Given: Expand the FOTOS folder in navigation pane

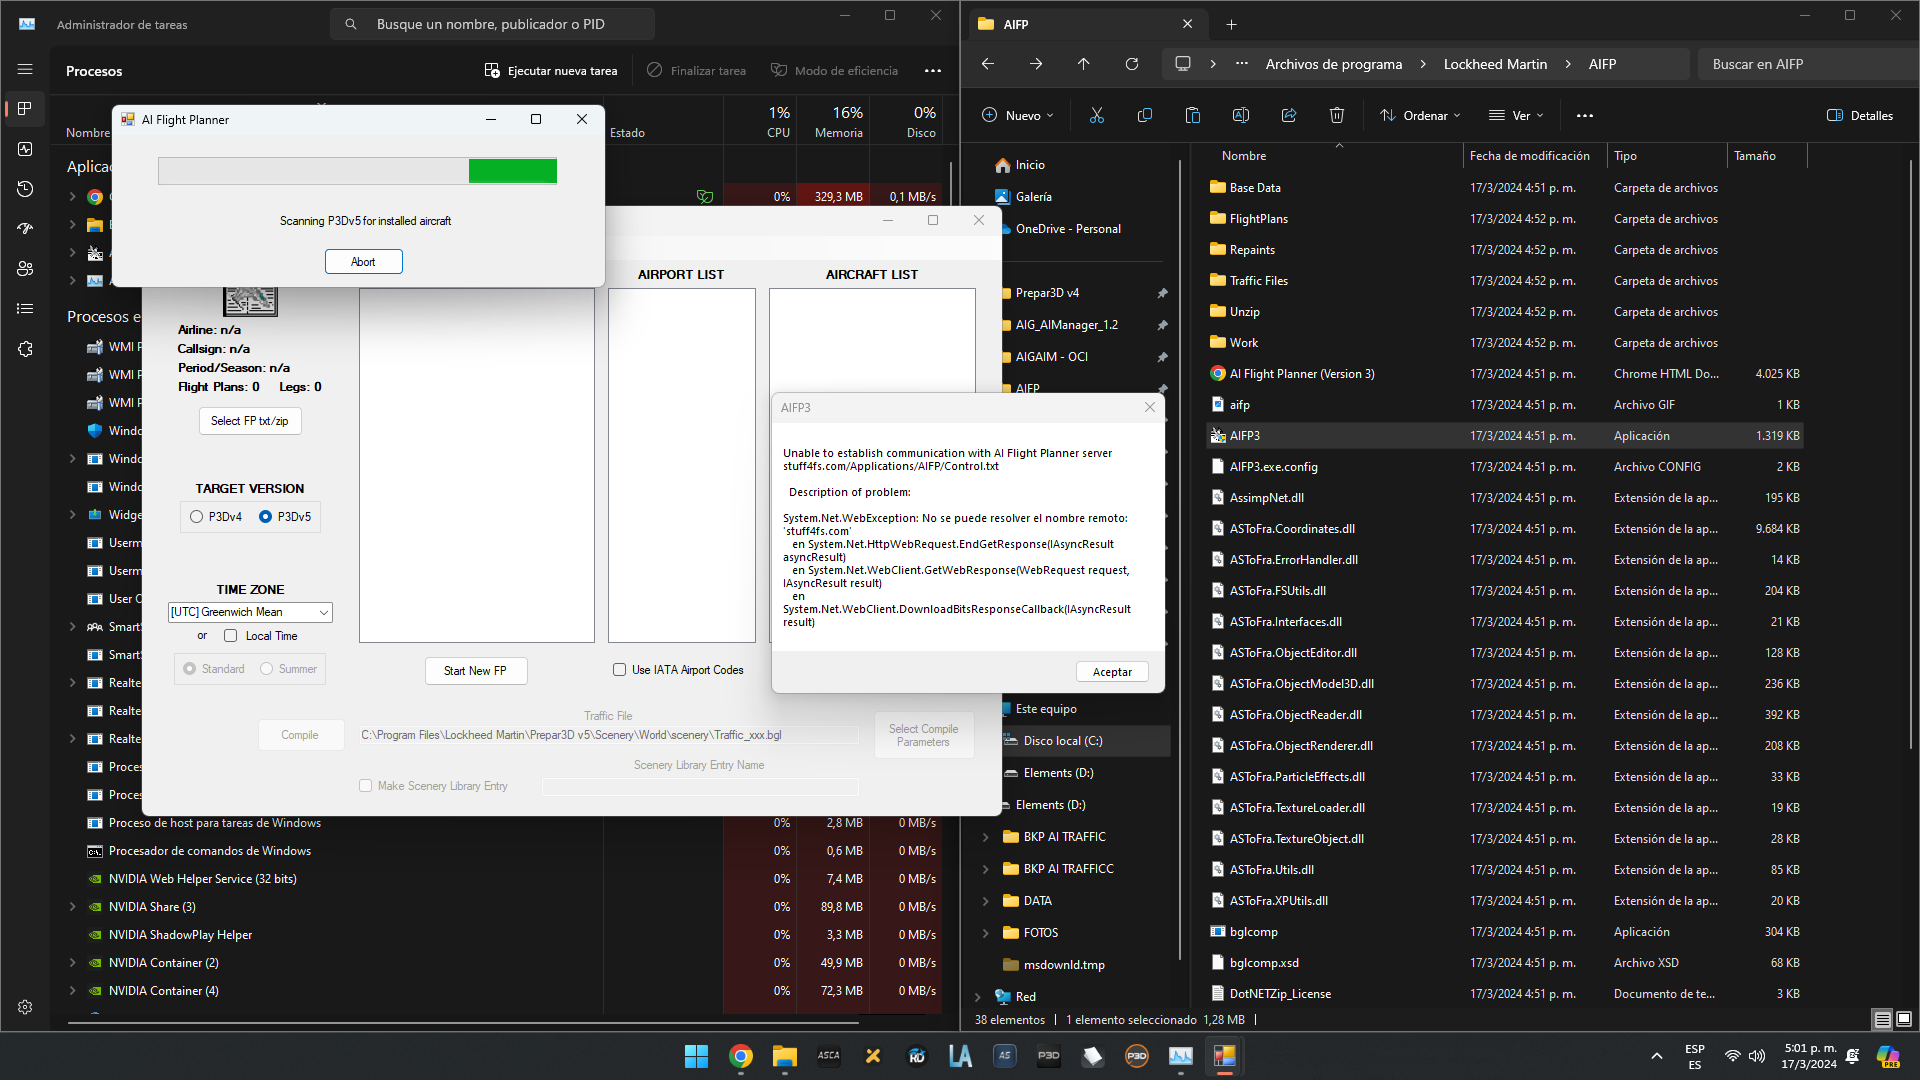Looking at the screenshot, I should tap(985, 933).
